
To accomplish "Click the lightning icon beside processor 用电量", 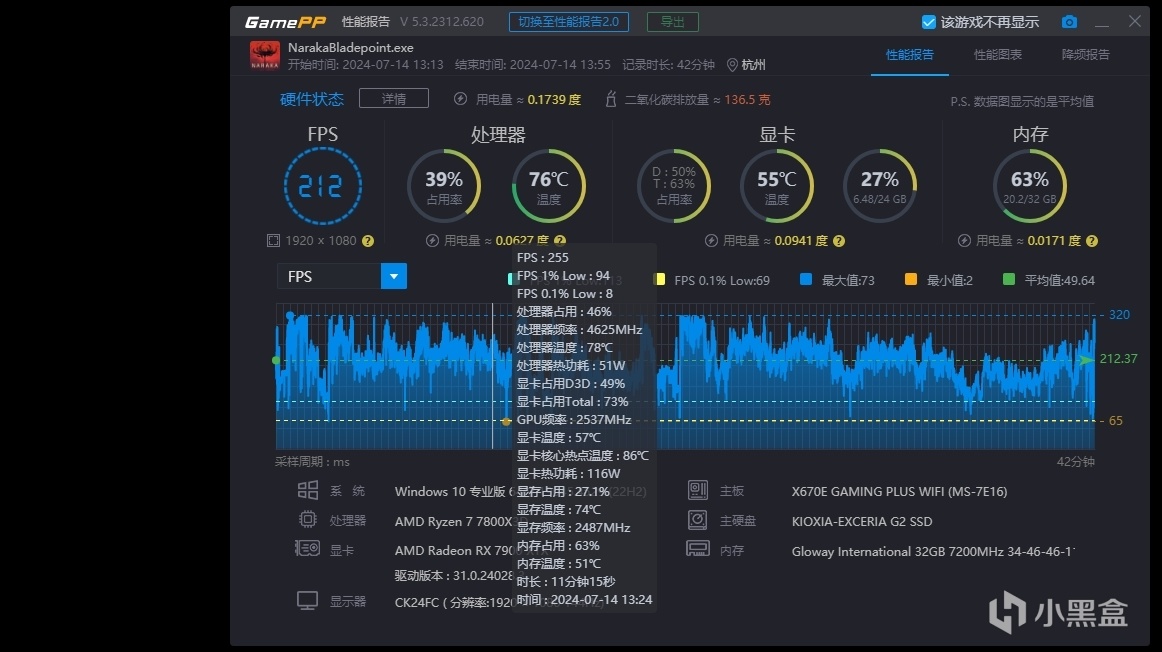I will (x=432, y=241).
